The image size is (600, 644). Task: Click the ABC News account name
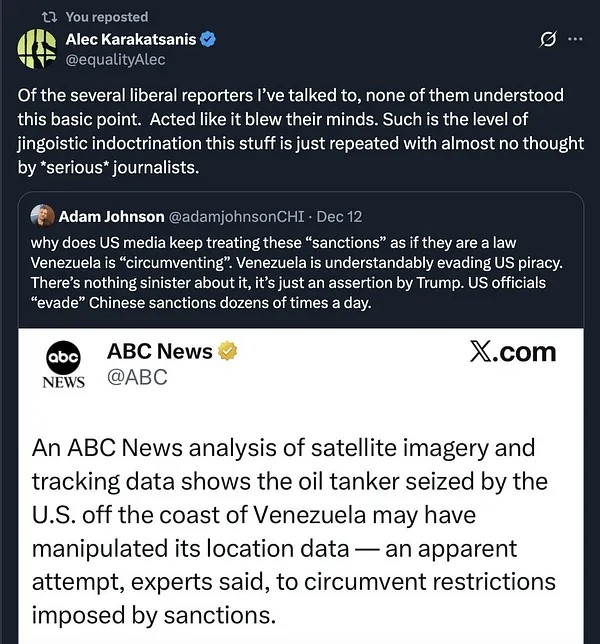coord(160,351)
